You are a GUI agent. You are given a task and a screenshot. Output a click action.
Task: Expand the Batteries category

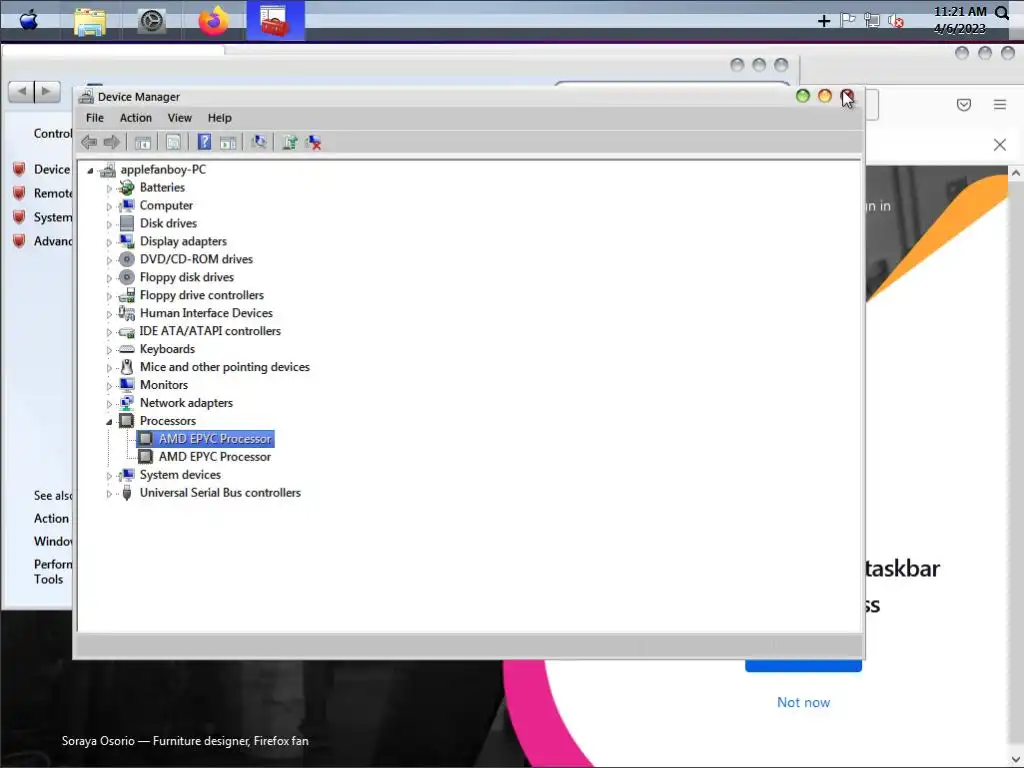109,188
